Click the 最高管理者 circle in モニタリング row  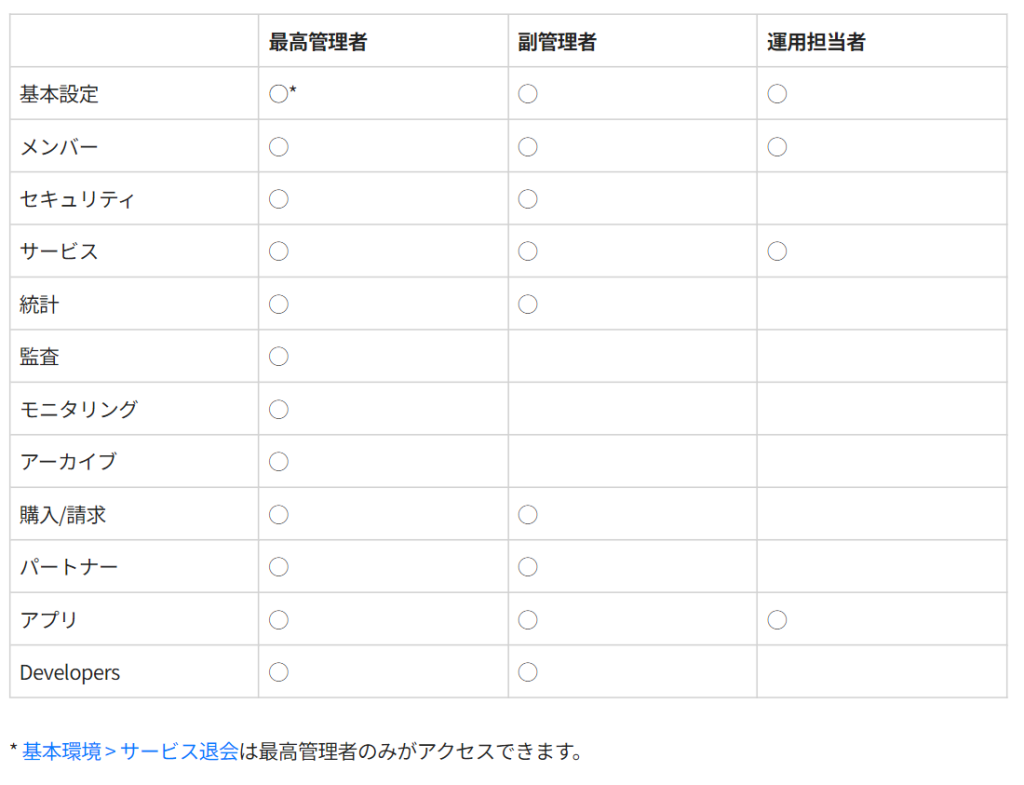click(x=279, y=409)
